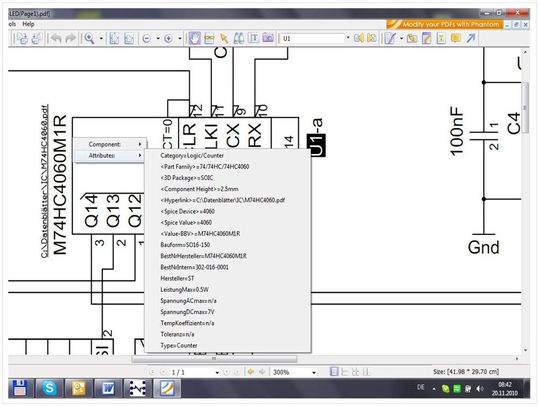Select the Attributes context menu entry
The width and height of the screenshot is (540, 407).
(x=111, y=156)
